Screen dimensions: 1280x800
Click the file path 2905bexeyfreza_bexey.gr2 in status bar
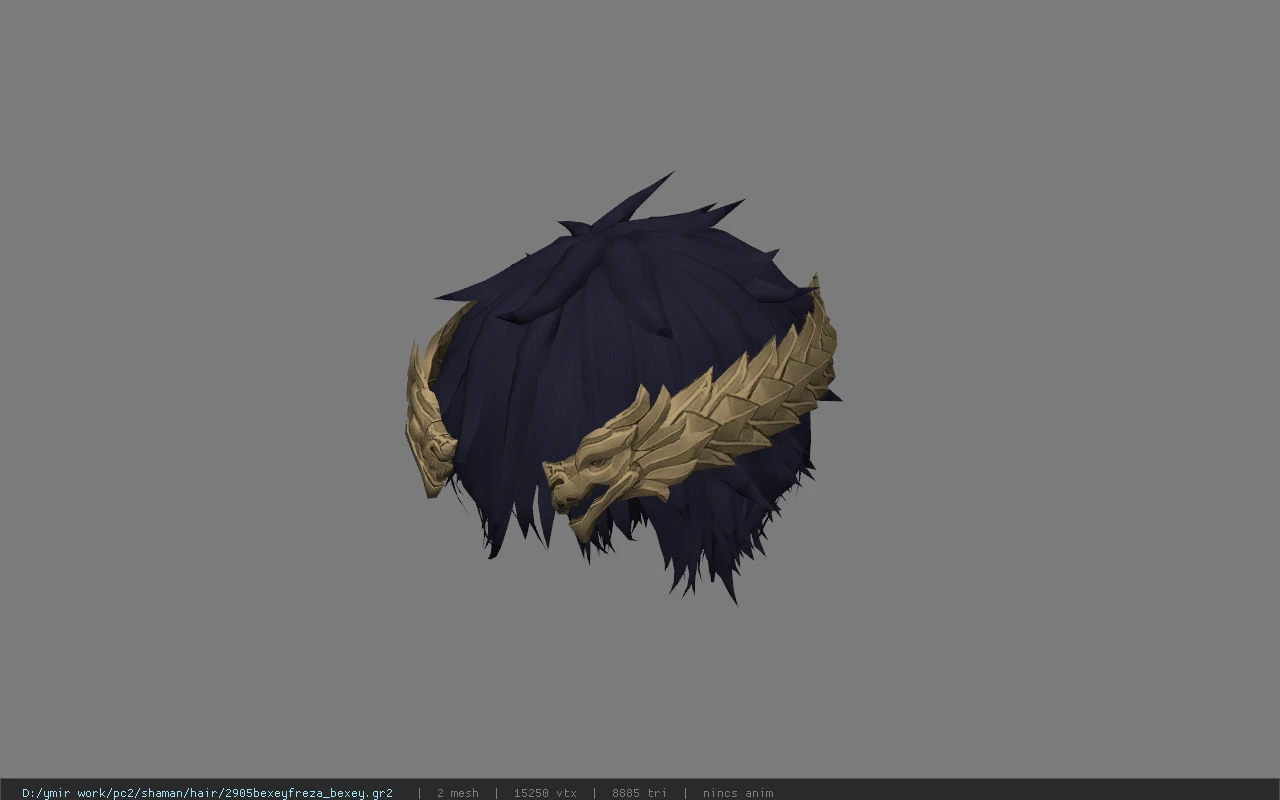pyautogui.click(x=207, y=793)
